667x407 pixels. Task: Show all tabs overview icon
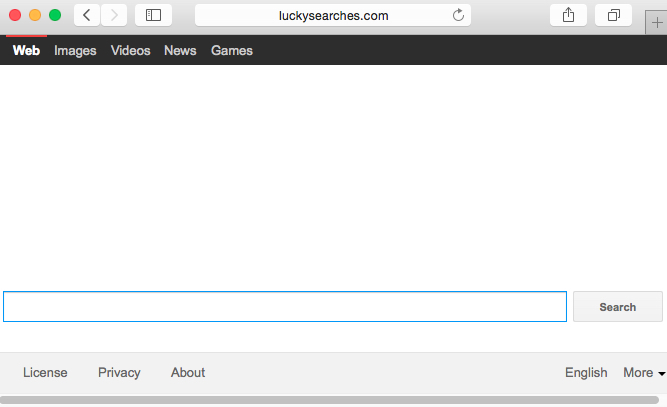click(x=614, y=15)
